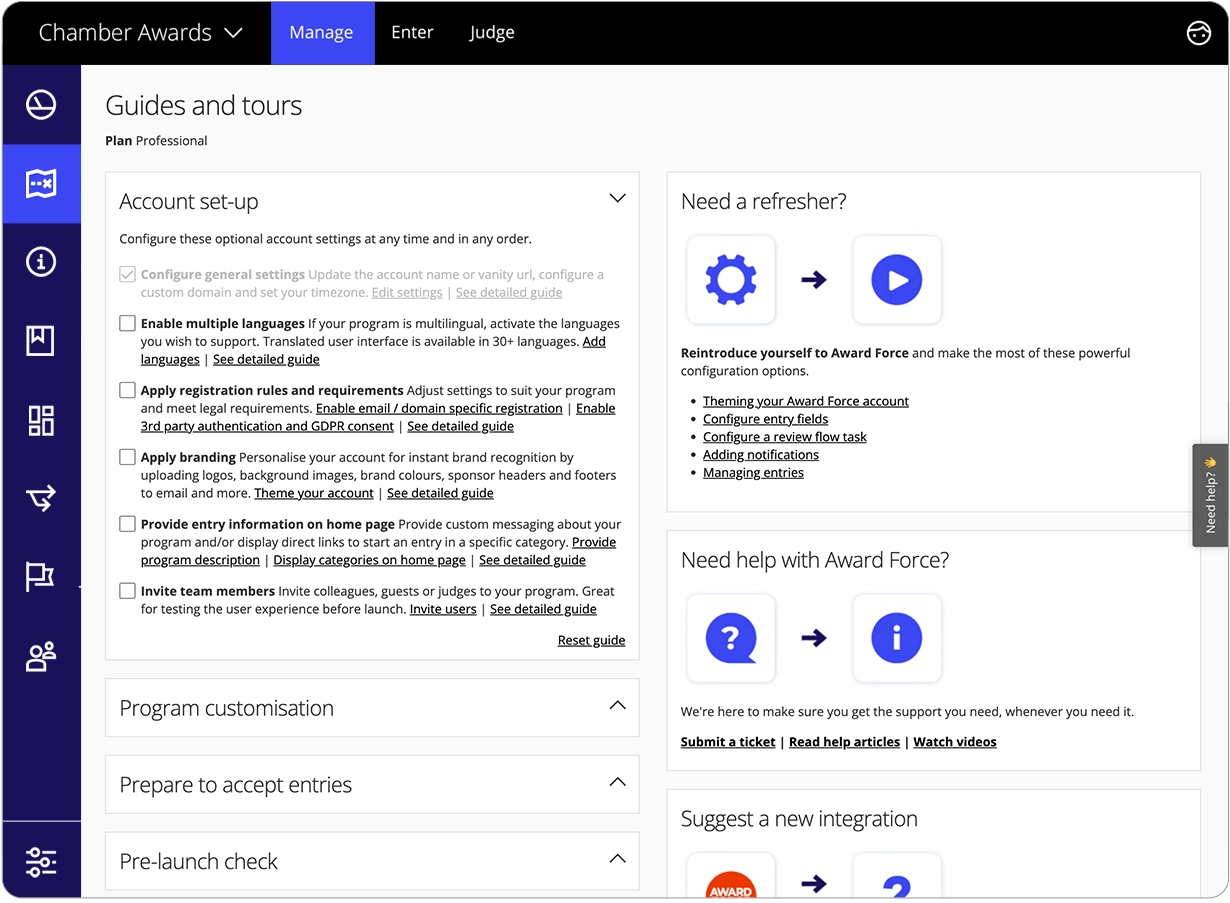The image size is (1230, 903).
Task: Open the Need help side panel
Action: point(1210,495)
